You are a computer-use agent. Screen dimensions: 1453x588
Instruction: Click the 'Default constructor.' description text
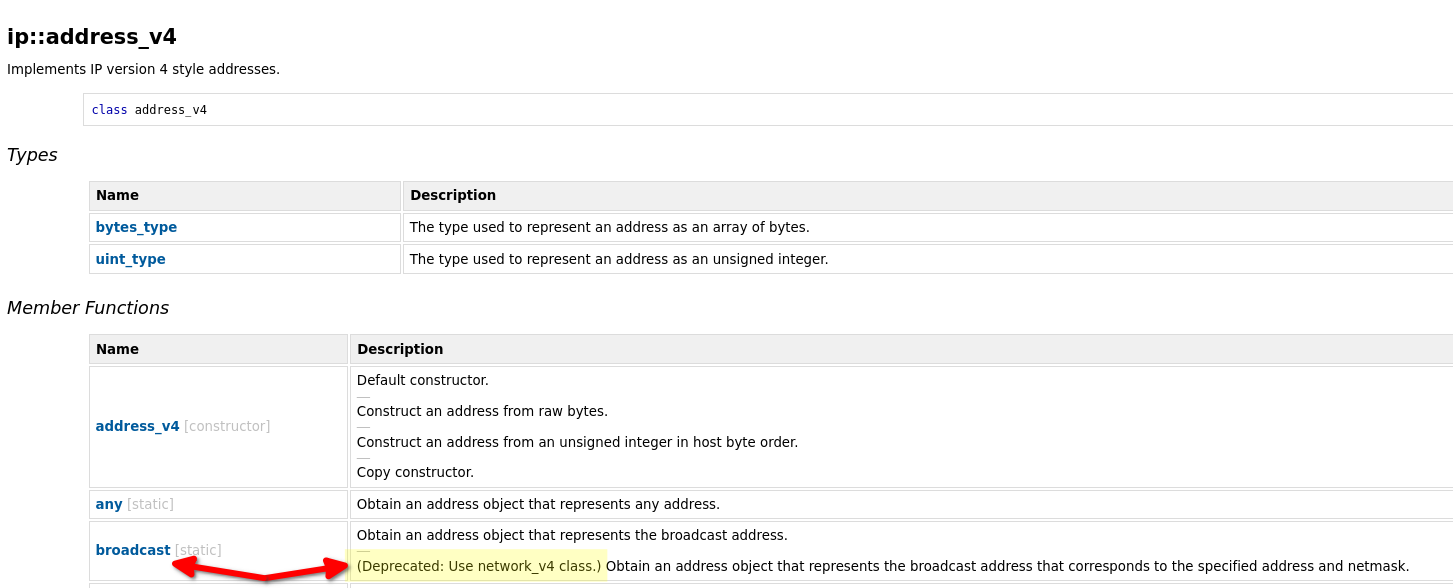[x=423, y=380]
